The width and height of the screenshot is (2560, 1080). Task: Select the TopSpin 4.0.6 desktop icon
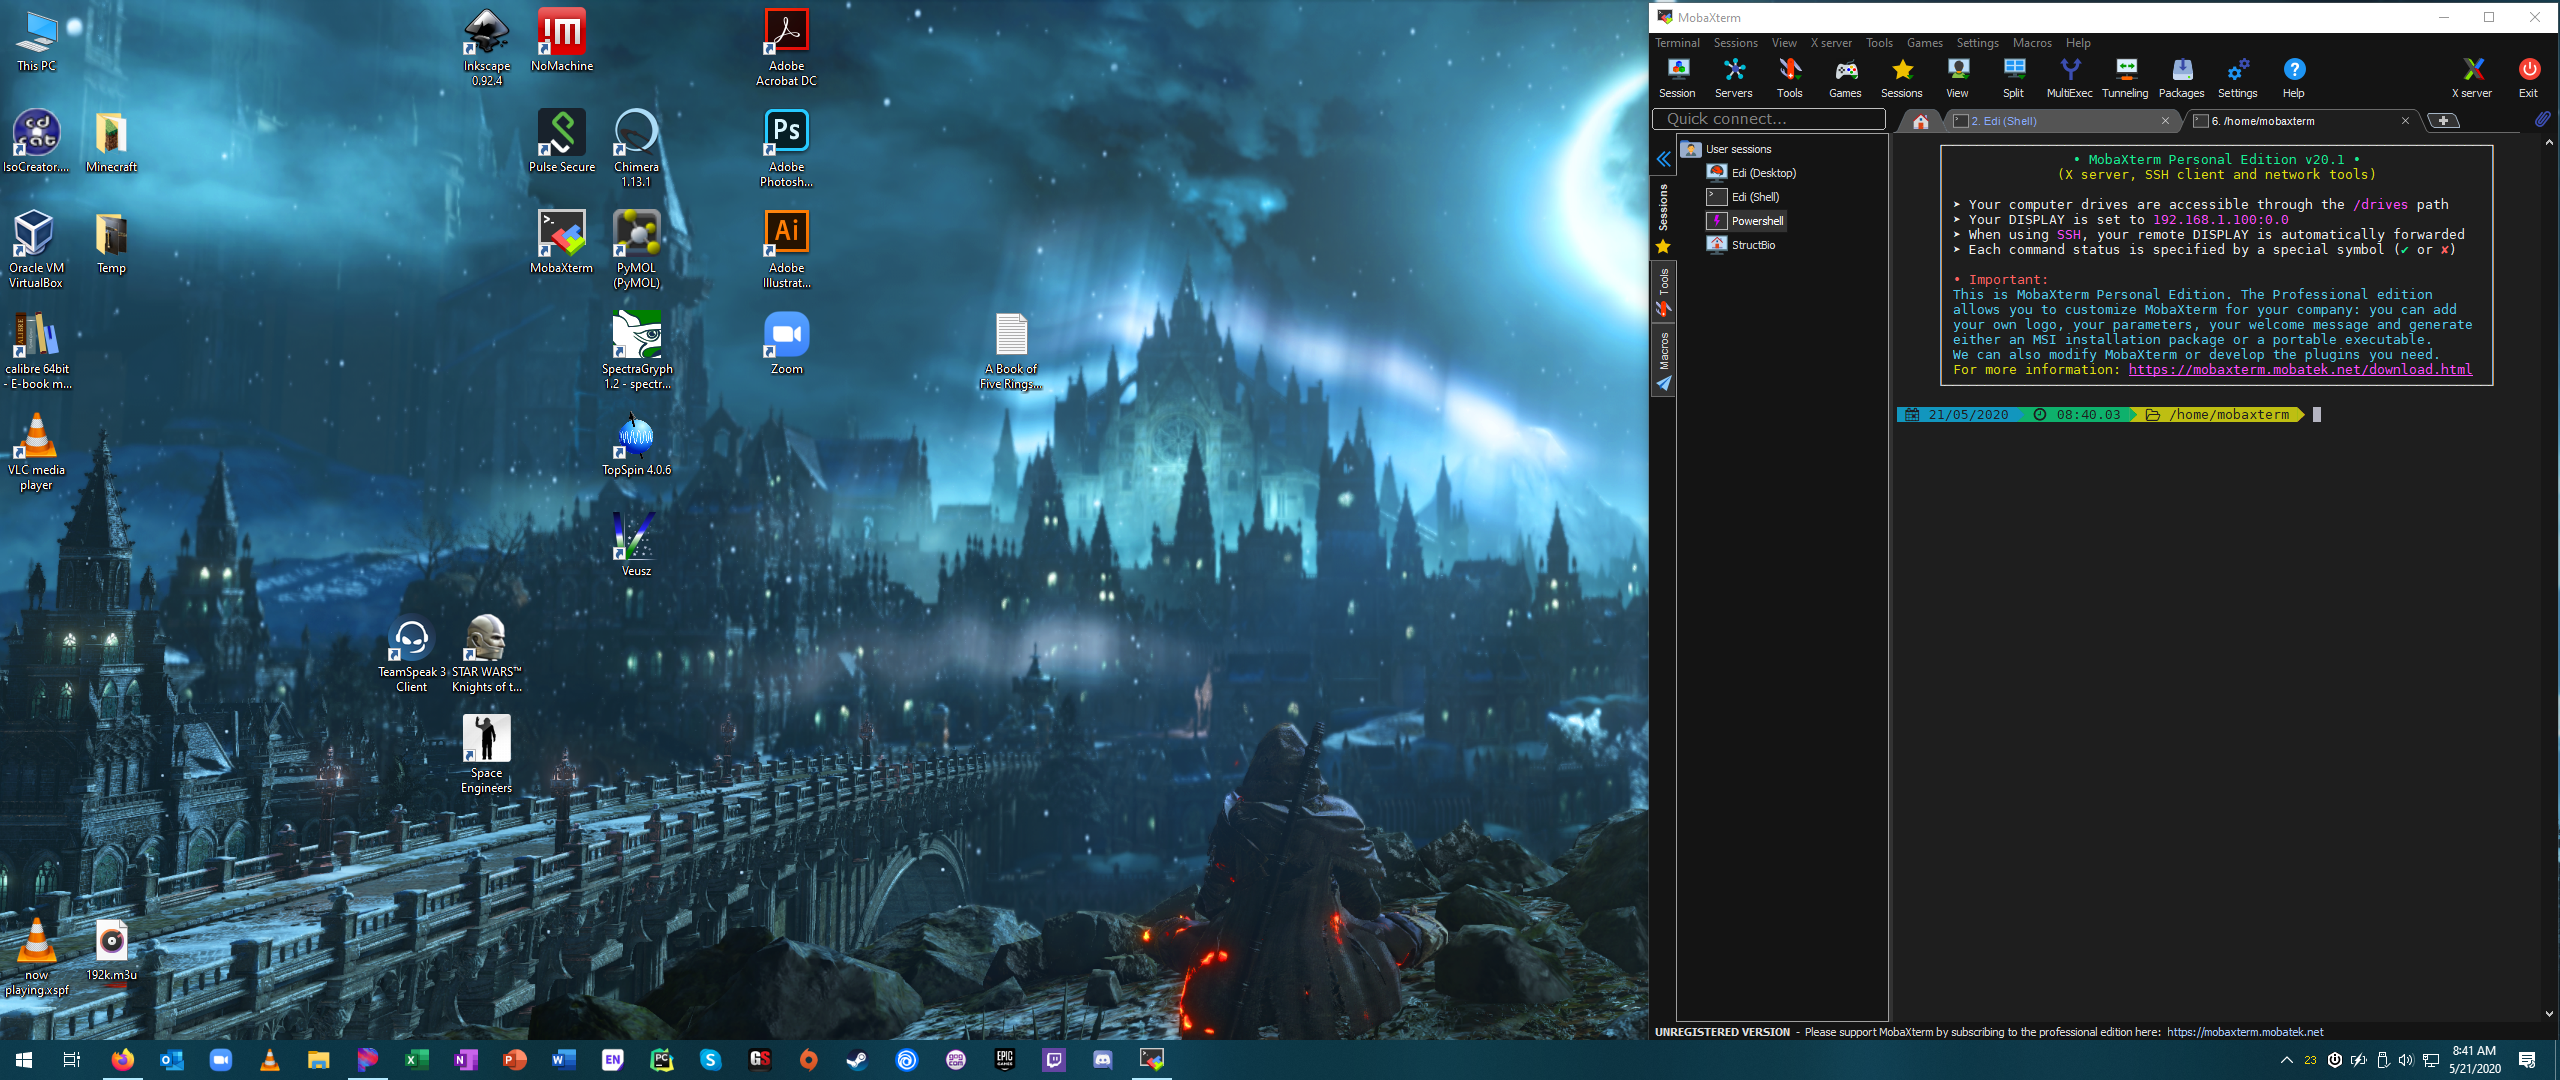tap(637, 444)
